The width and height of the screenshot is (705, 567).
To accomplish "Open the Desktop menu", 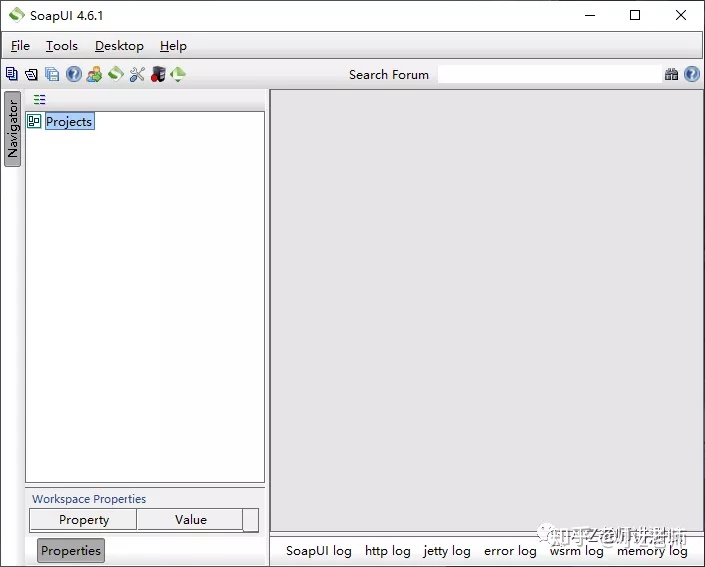I will [119, 46].
